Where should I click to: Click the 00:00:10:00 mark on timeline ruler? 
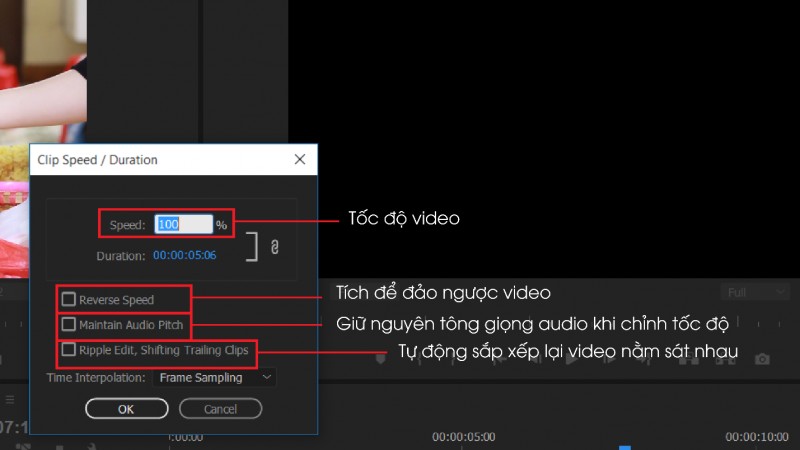757,437
